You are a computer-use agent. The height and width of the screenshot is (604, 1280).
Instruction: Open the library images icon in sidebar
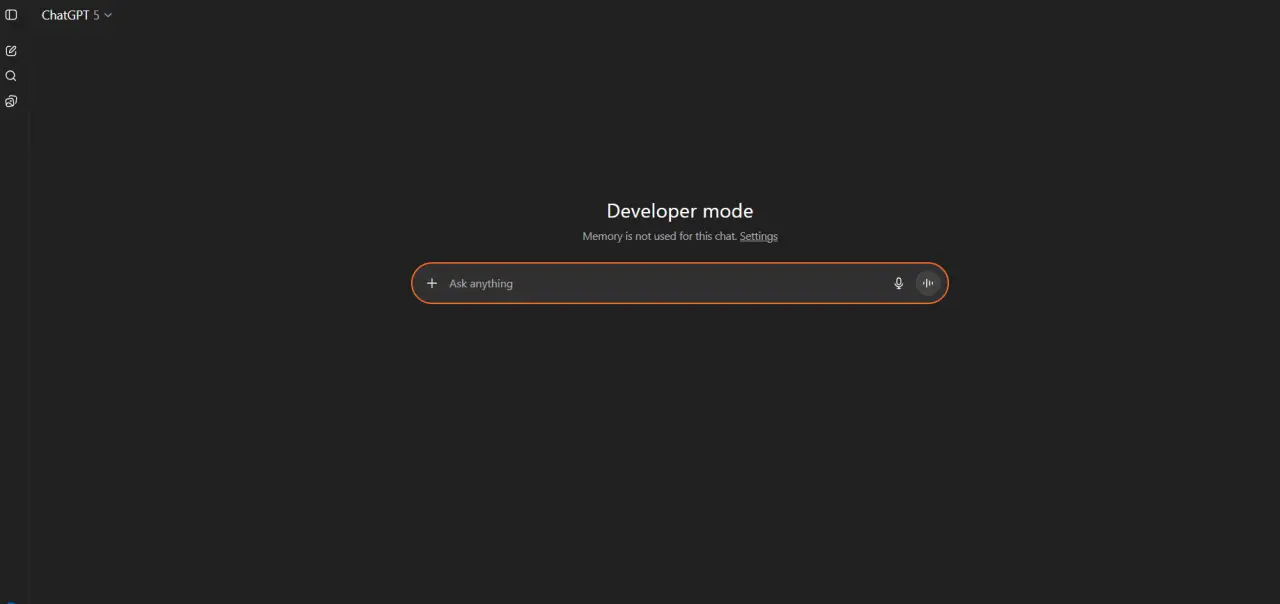[11, 101]
